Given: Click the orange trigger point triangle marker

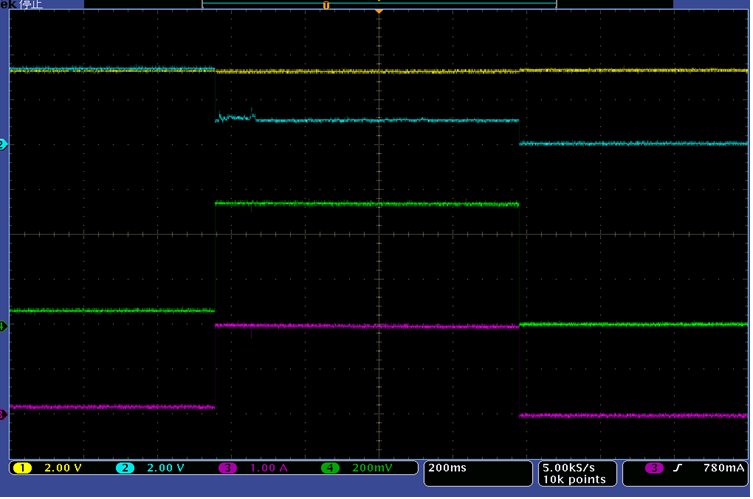Looking at the screenshot, I should 379,11.
